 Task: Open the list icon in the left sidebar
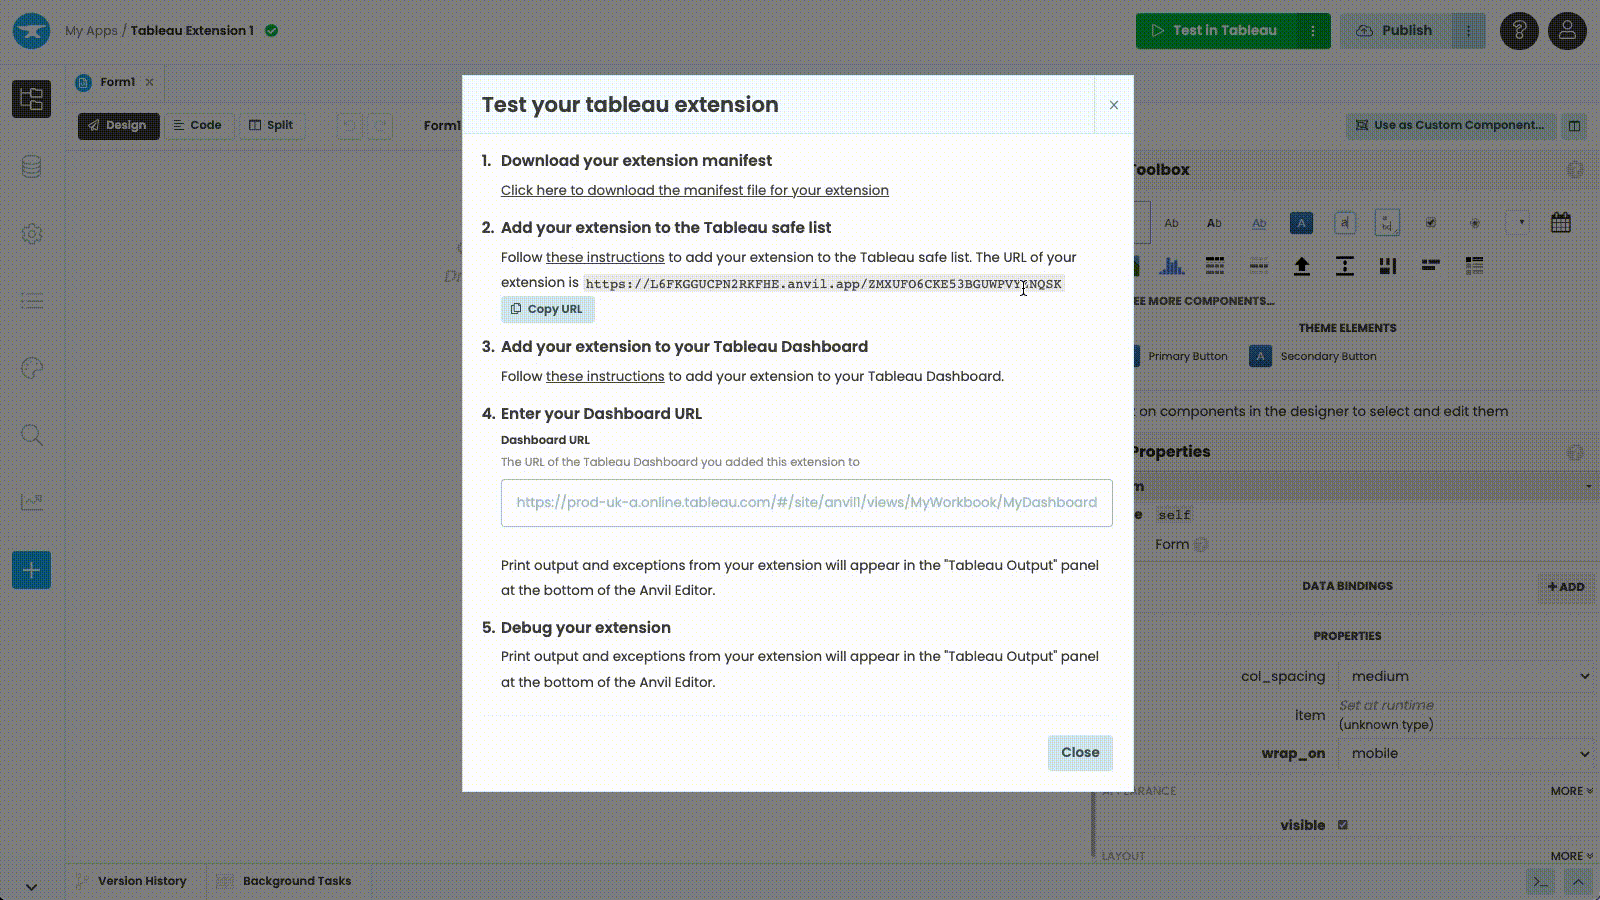click(32, 301)
